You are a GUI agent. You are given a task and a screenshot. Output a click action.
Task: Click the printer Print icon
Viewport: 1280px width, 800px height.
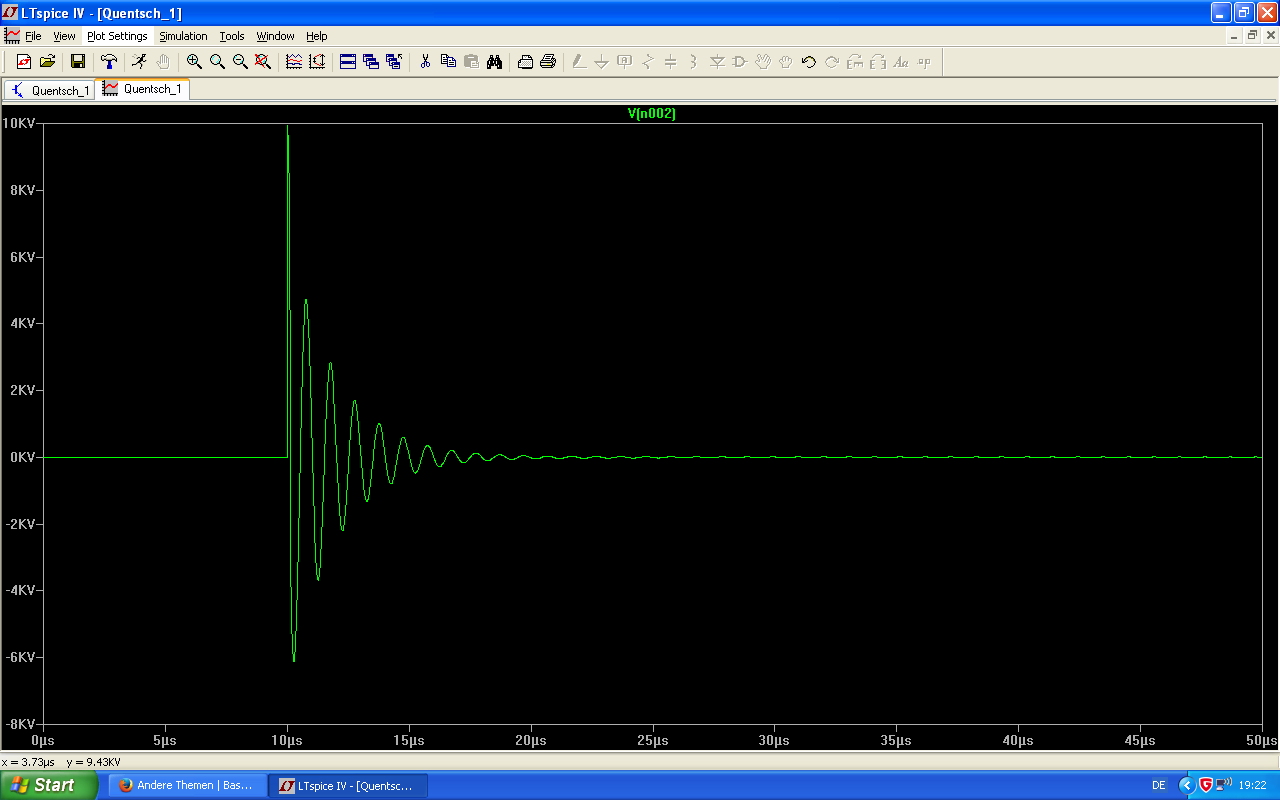click(548, 62)
